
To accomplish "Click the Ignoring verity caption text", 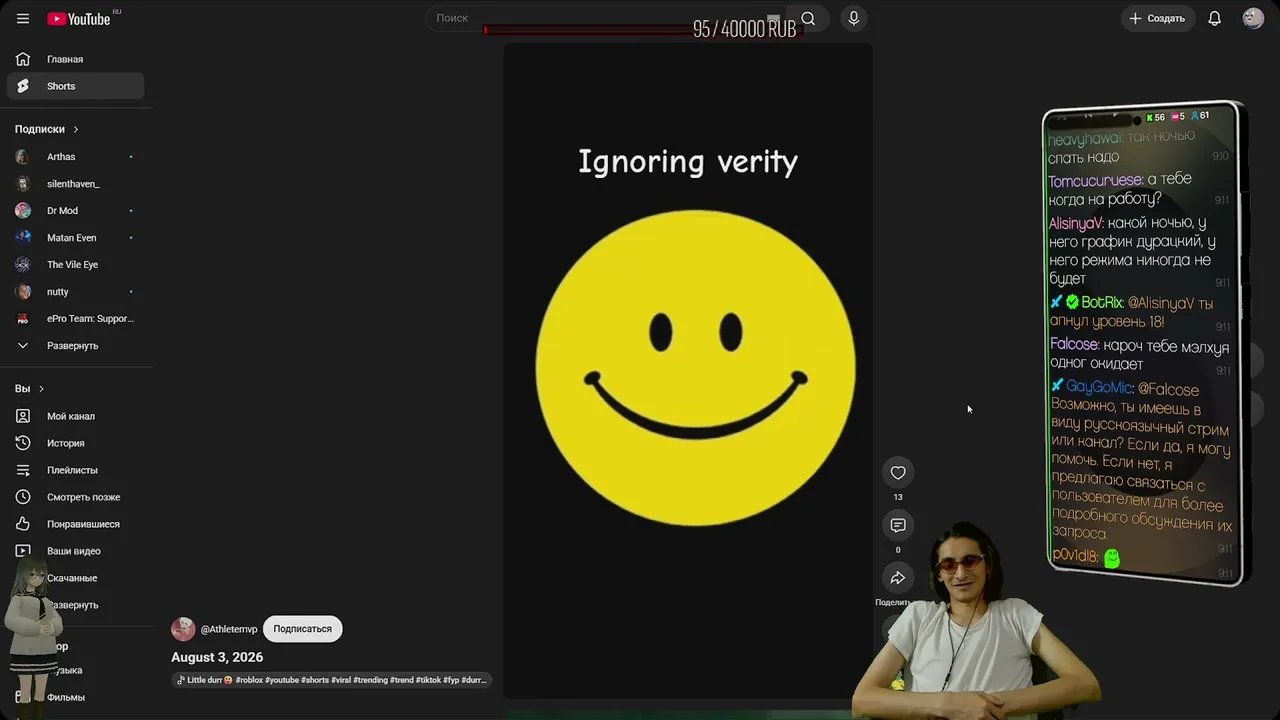I will (x=688, y=161).
